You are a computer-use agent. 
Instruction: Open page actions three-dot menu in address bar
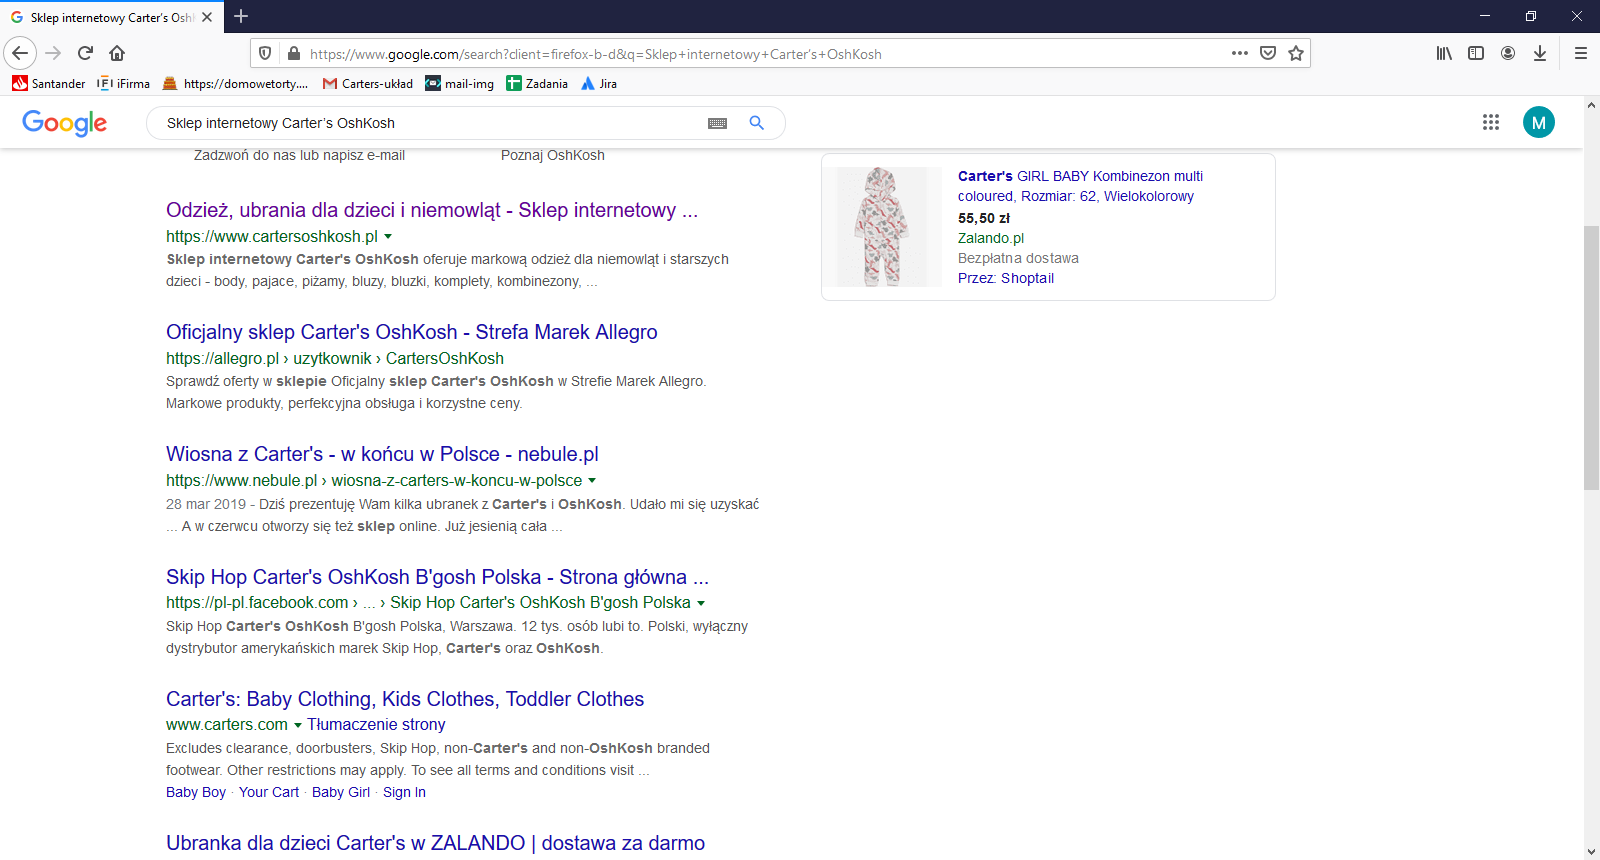point(1240,53)
